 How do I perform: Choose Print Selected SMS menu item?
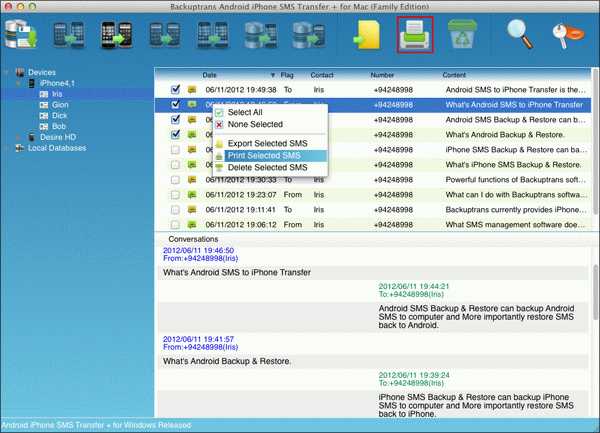click(x=270, y=155)
